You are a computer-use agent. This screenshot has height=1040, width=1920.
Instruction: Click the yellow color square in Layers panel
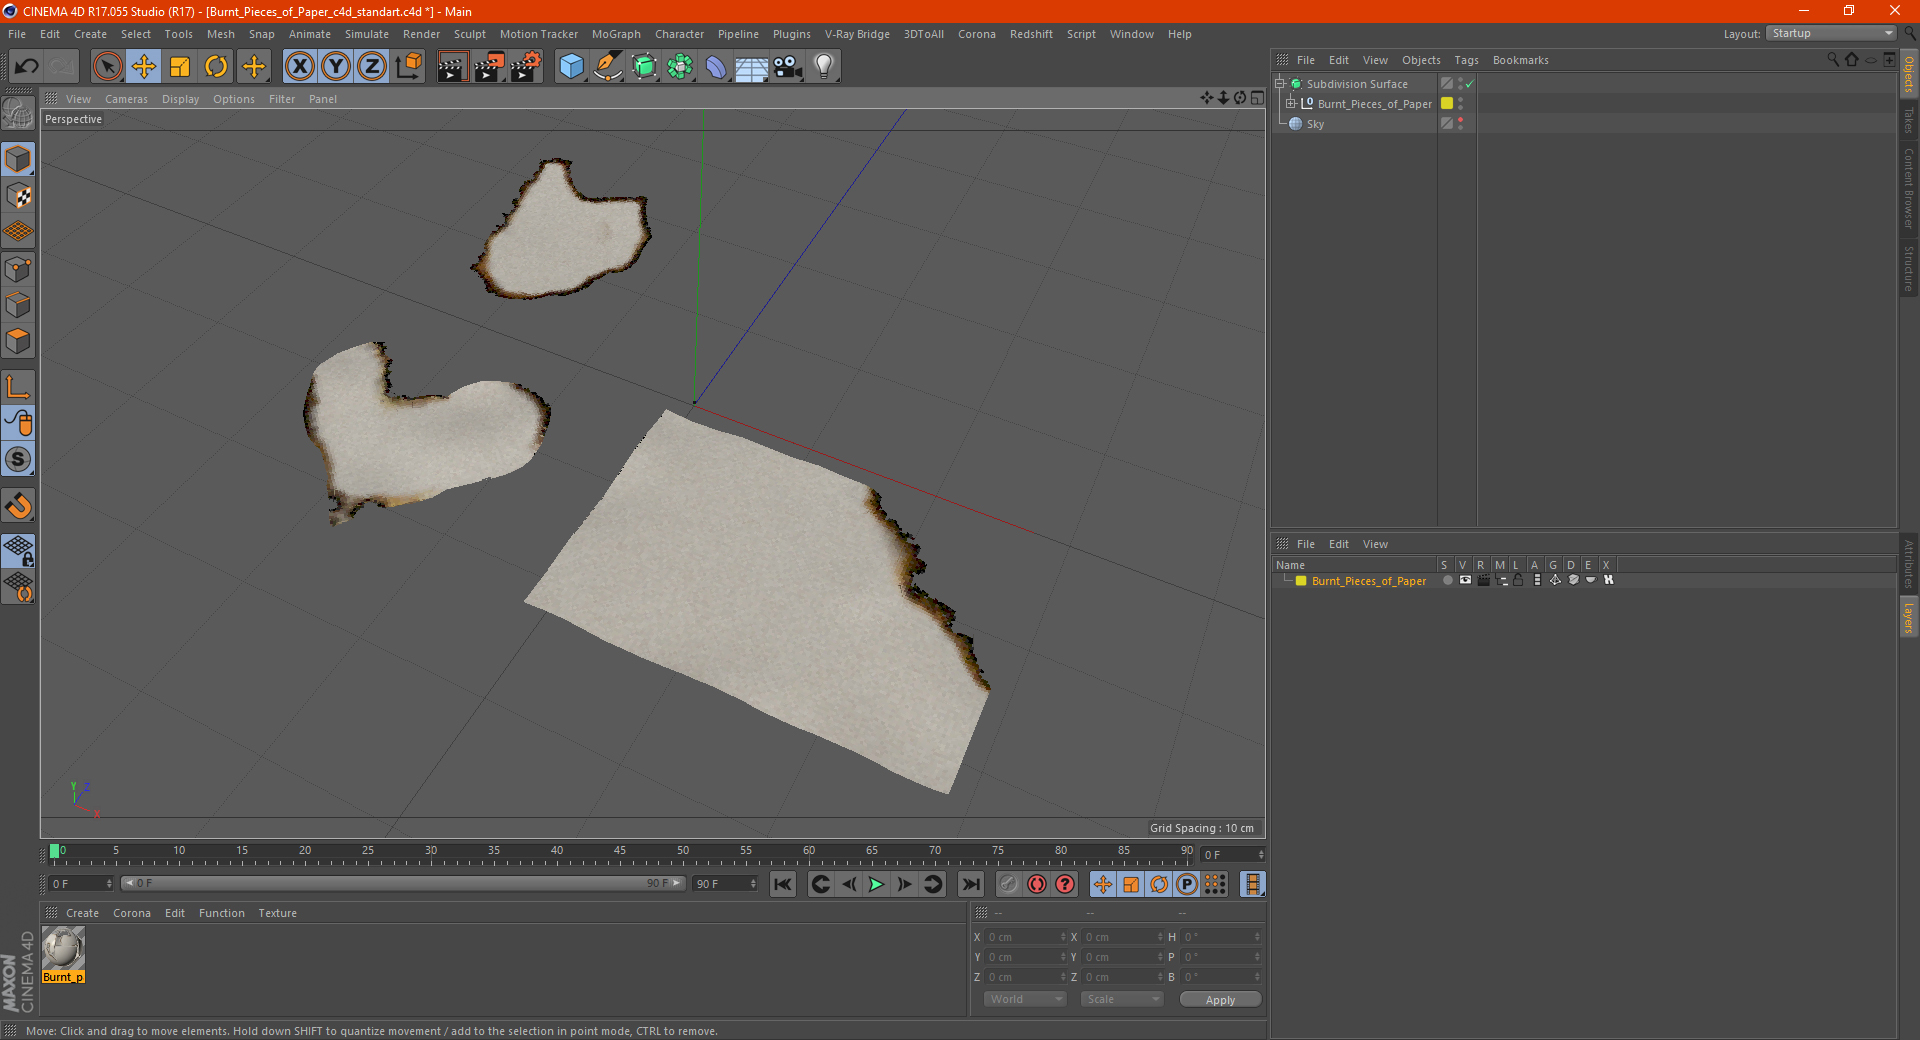(x=1301, y=581)
